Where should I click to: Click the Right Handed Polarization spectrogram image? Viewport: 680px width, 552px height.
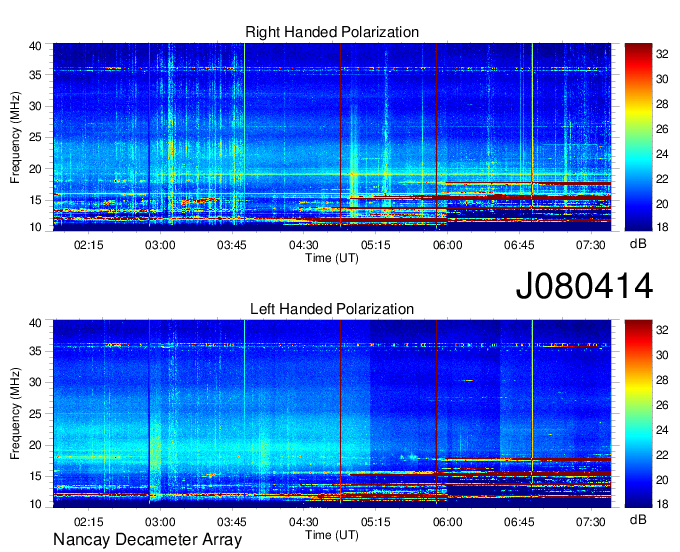click(x=332, y=136)
